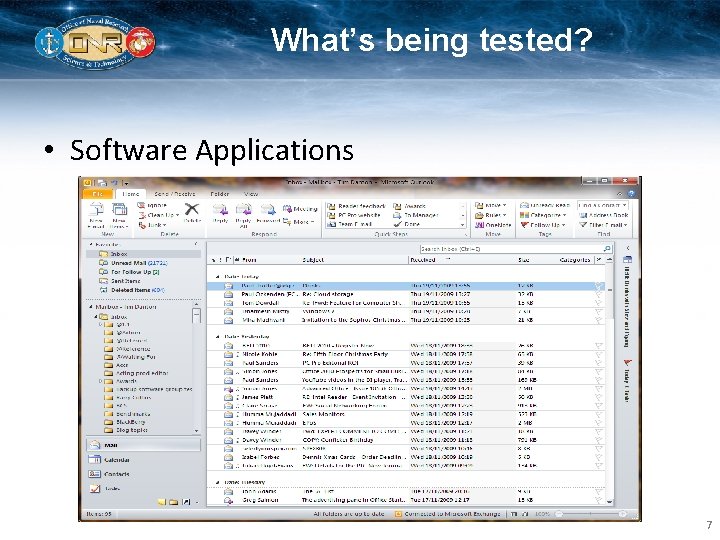Click the Send/Receive icon in the Quick Access Toolbar
This screenshot has height=540, width=720.
pos(102,183)
